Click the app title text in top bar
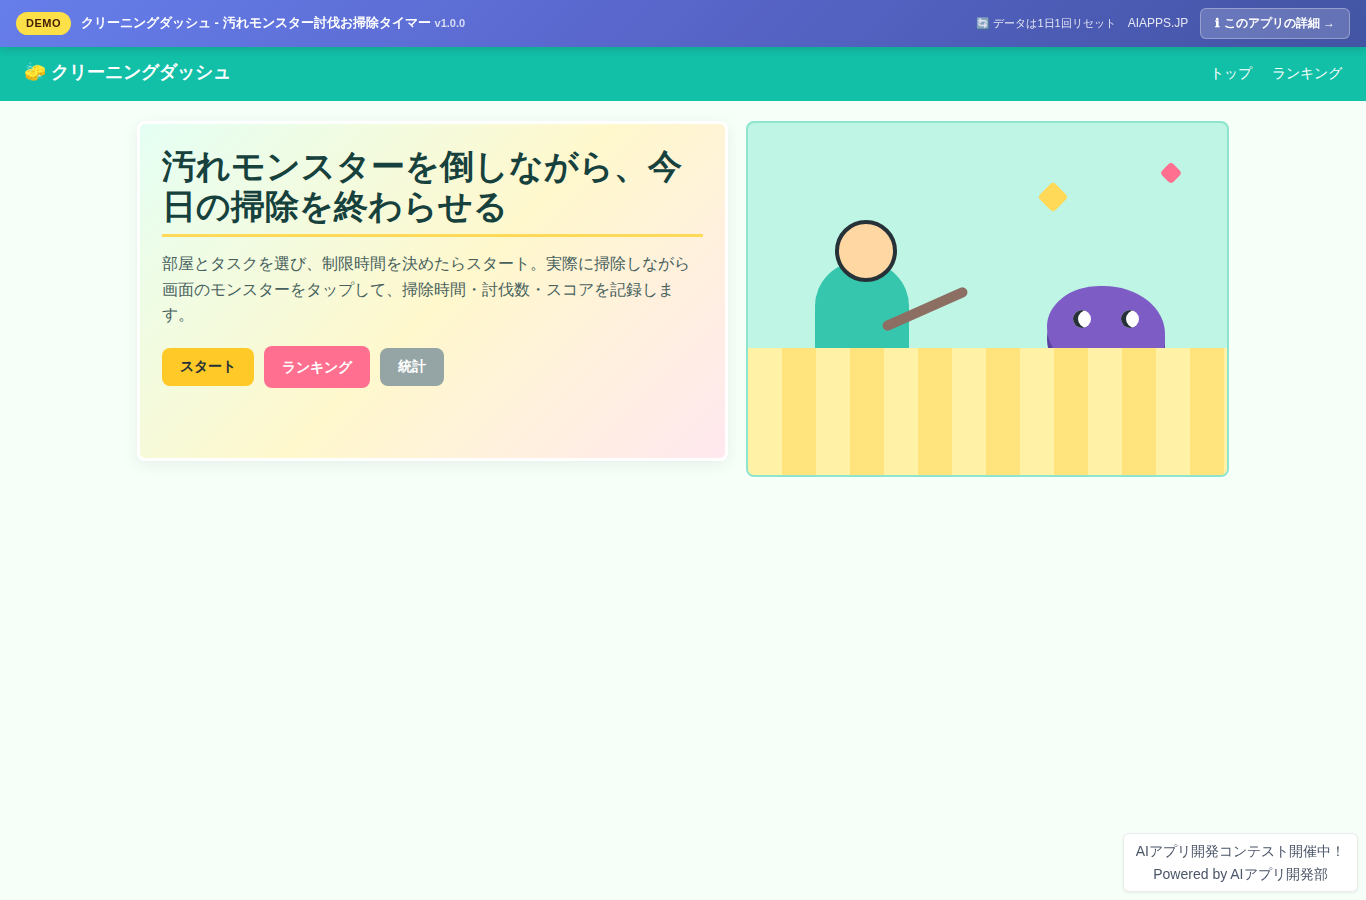The width and height of the screenshot is (1366, 900). tap(256, 23)
